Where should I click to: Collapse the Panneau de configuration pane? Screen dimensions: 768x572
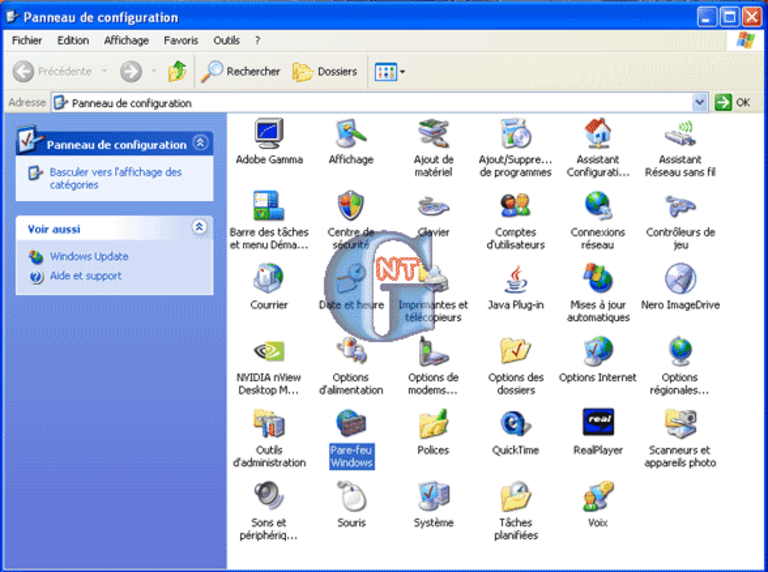click(200, 143)
